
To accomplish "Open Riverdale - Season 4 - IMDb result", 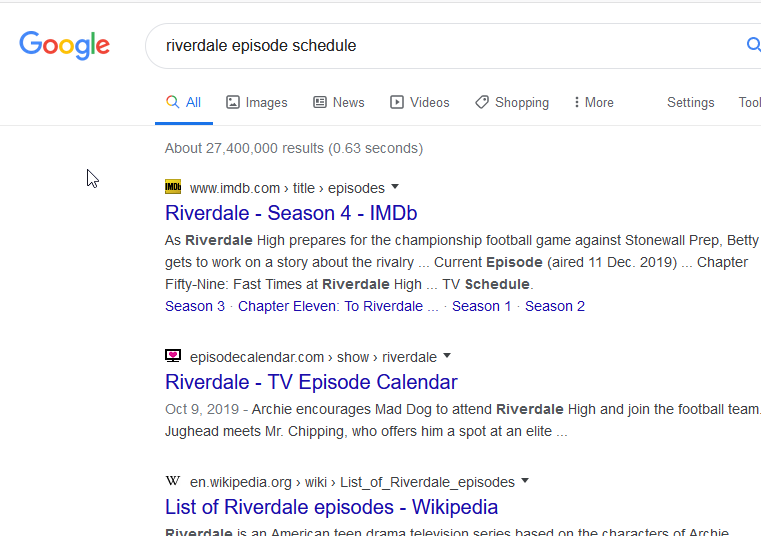I will 291,213.
